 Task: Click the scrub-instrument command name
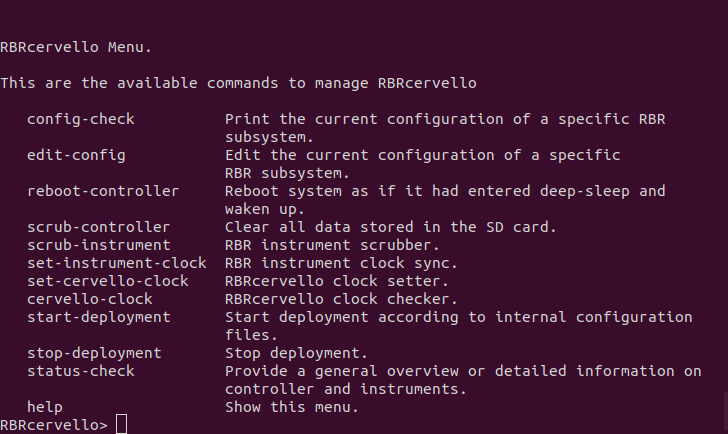(98, 245)
